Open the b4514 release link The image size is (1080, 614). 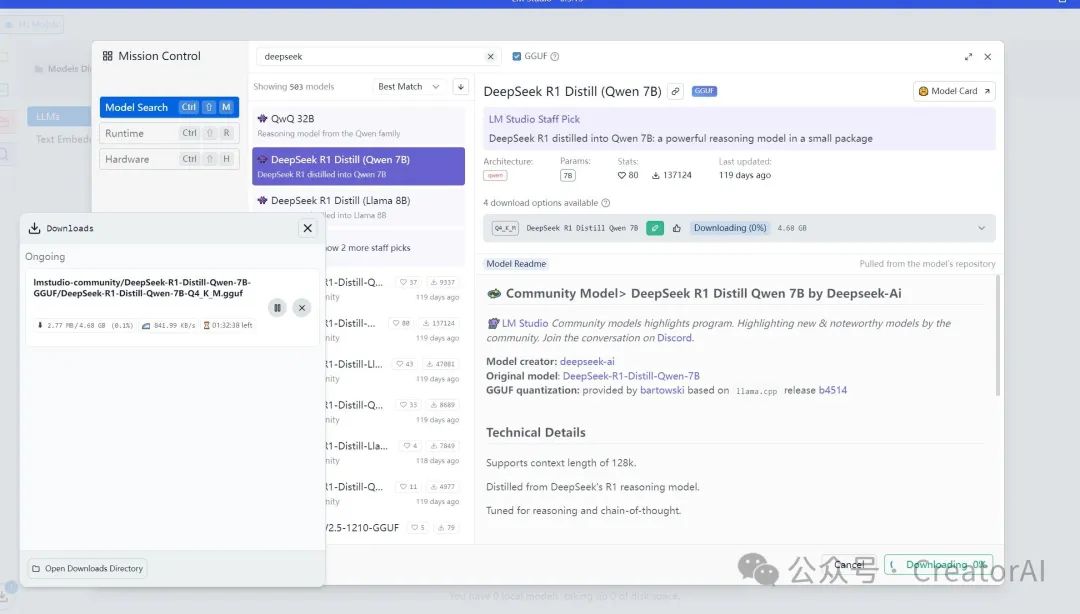tap(833, 390)
